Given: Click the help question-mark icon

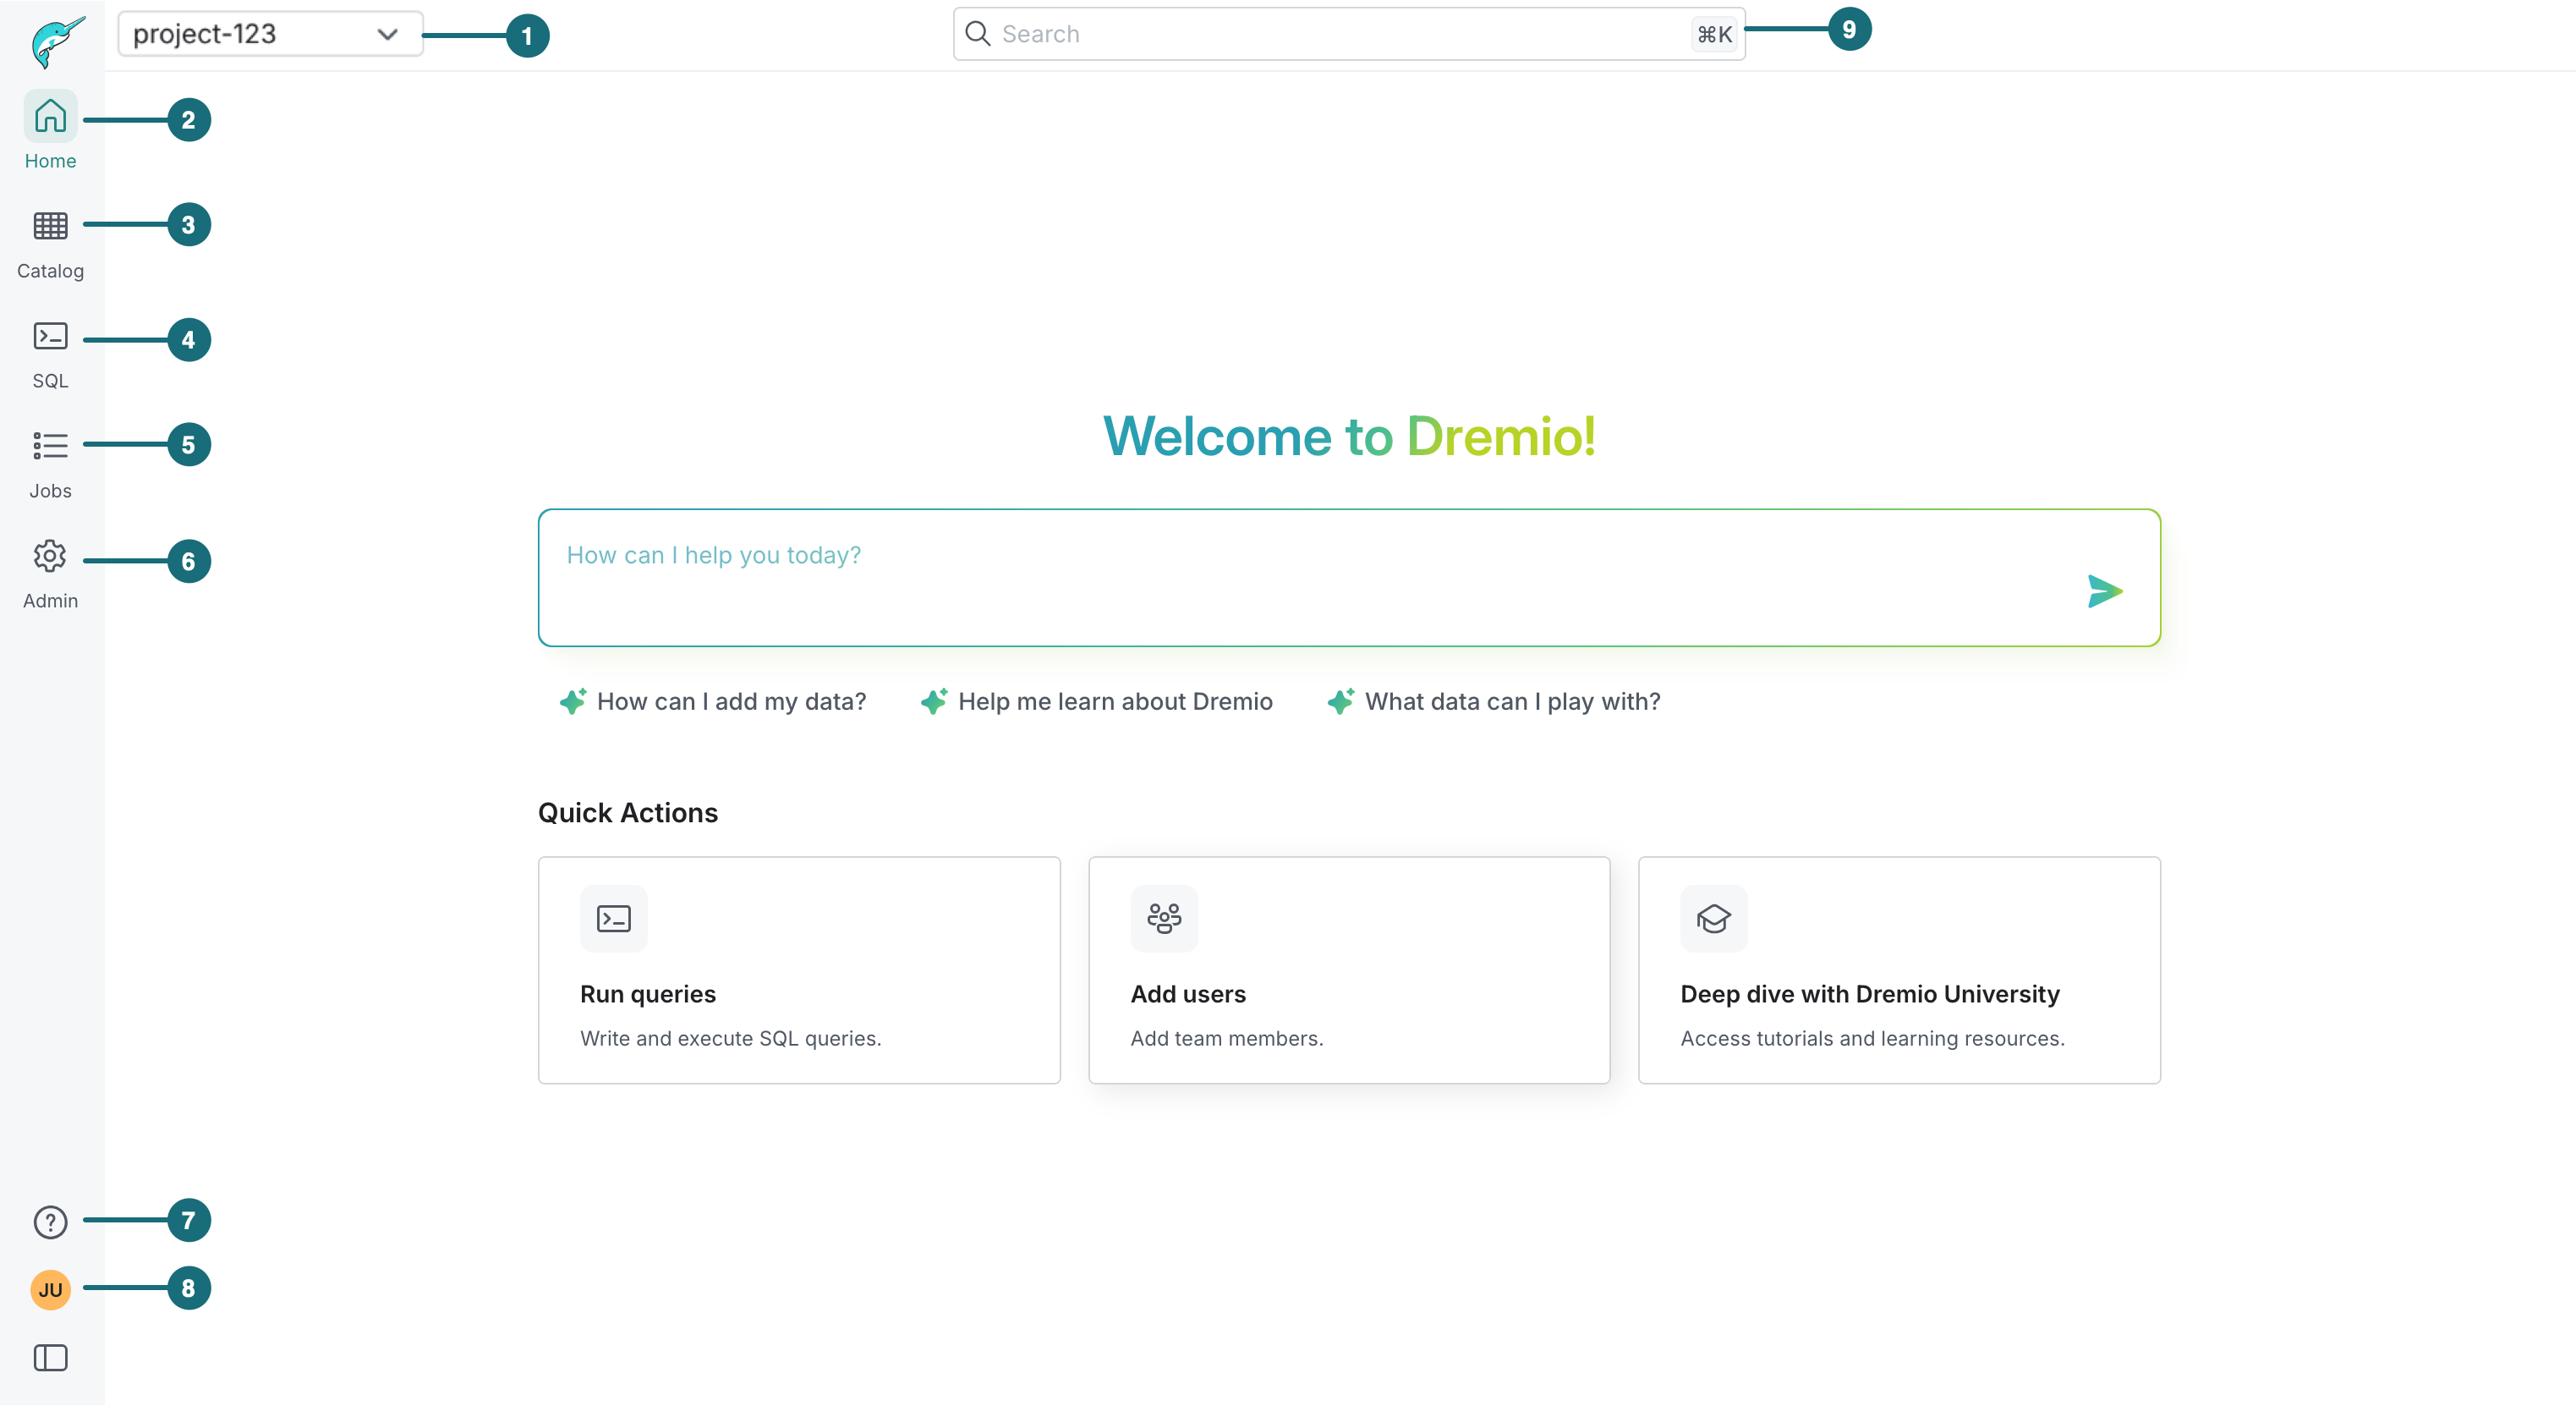Looking at the screenshot, I should tap(49, 1221).
